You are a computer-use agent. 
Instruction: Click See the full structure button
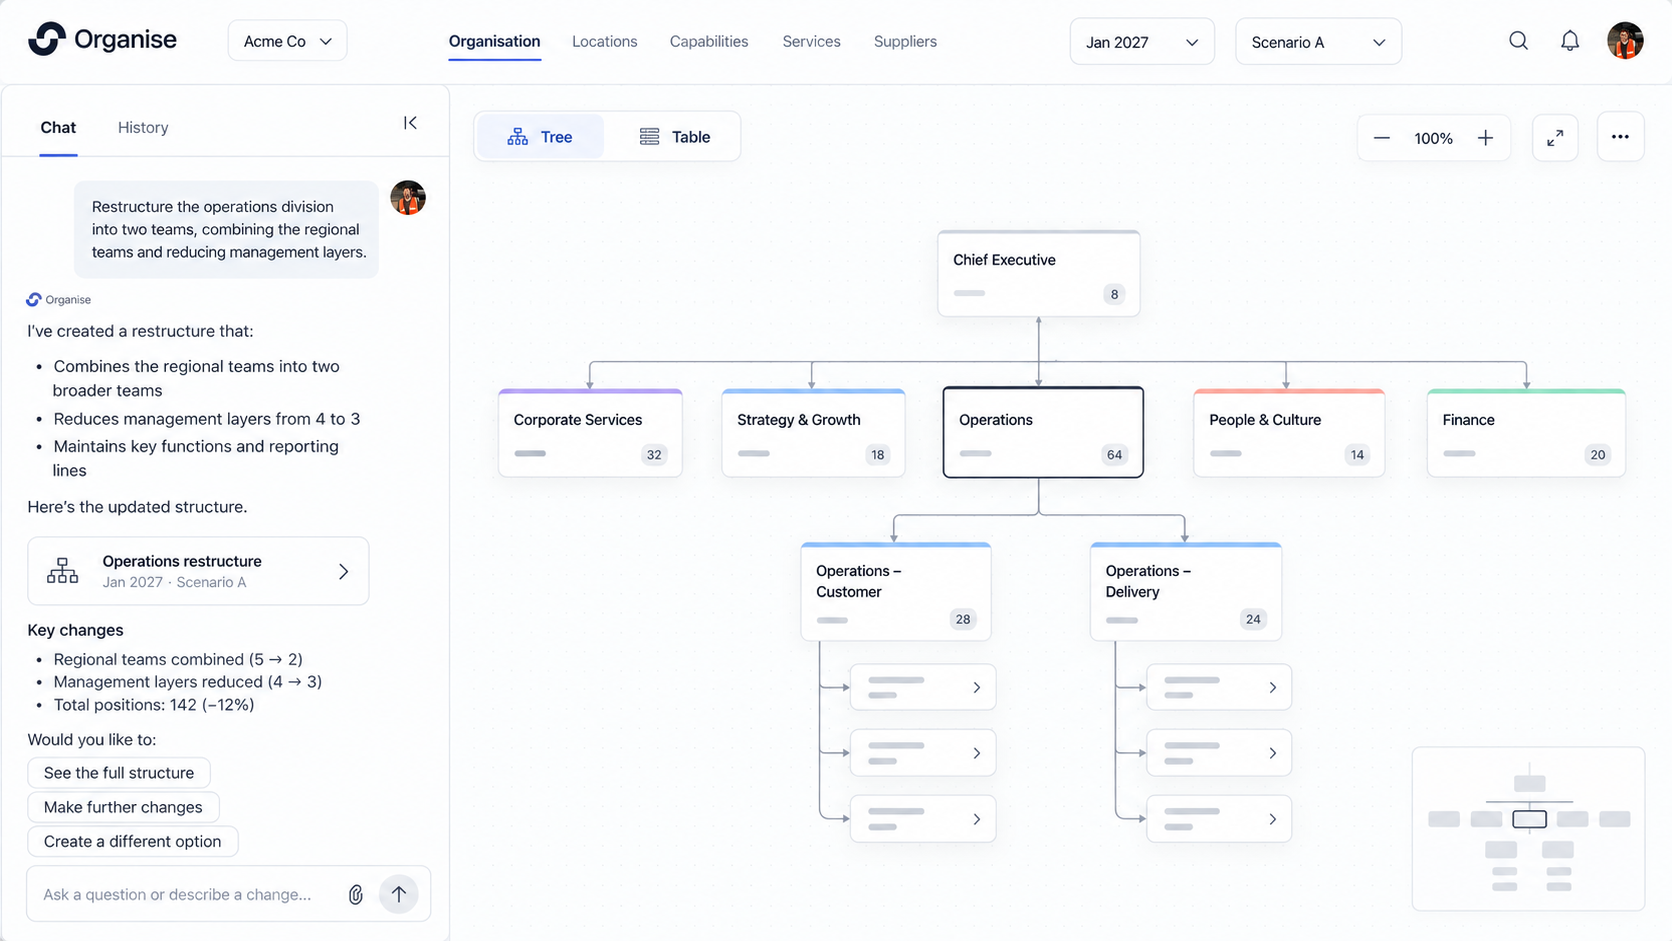pyautogui.click(x=119, y=773)
